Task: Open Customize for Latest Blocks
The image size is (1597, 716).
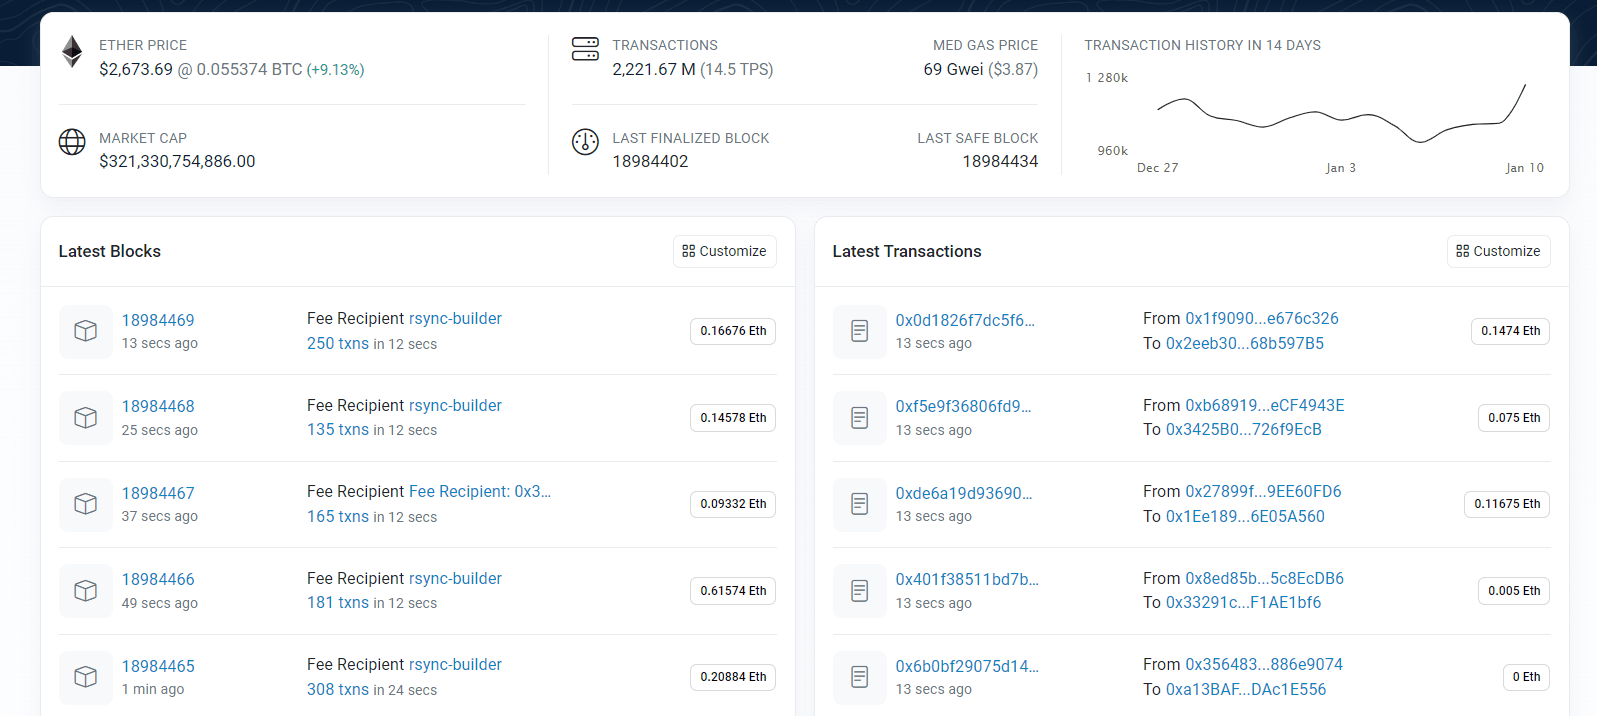Action: (724, 251)
